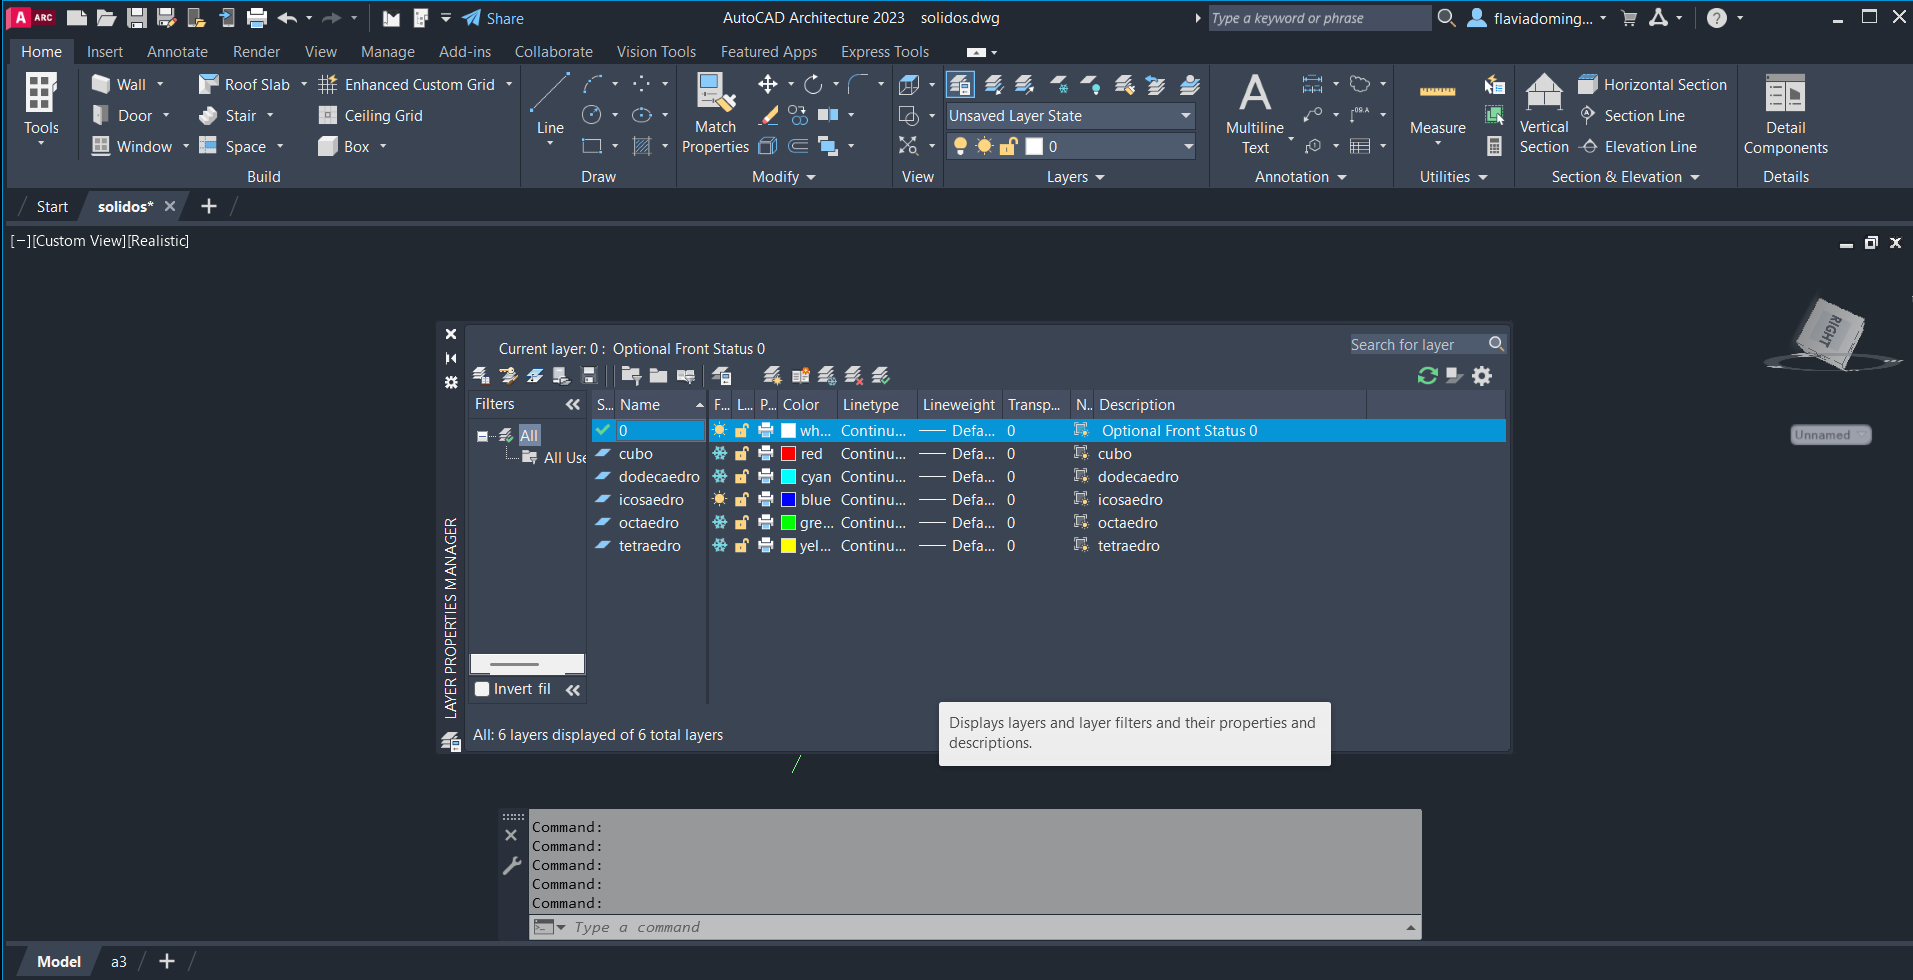Image resolution: width=1913 pixels, height=980 pixels.
Task: Click the Undo arrow in title bar
Action: tap(287, 18)
